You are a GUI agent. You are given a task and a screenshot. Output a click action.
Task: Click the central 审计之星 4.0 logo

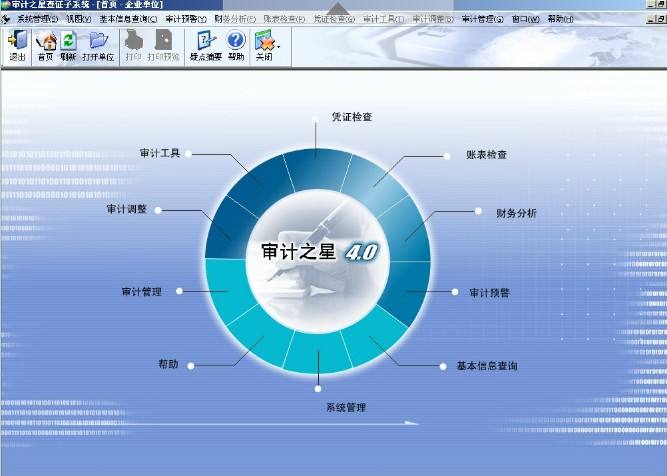tap(317, 253)
